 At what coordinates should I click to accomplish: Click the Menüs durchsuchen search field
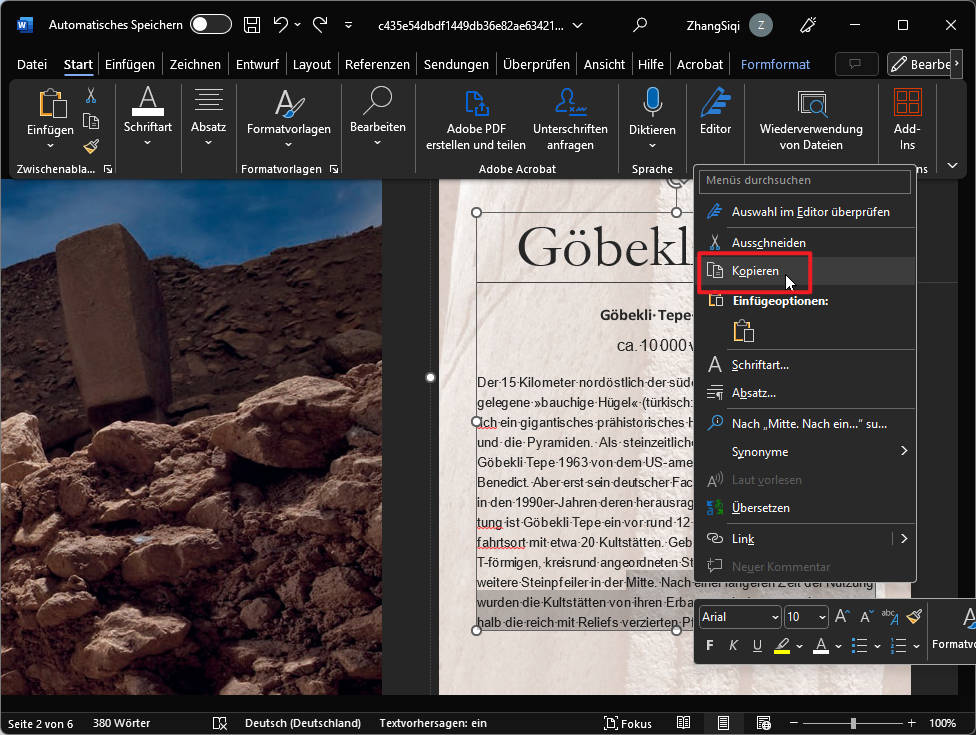coord(805,180)
